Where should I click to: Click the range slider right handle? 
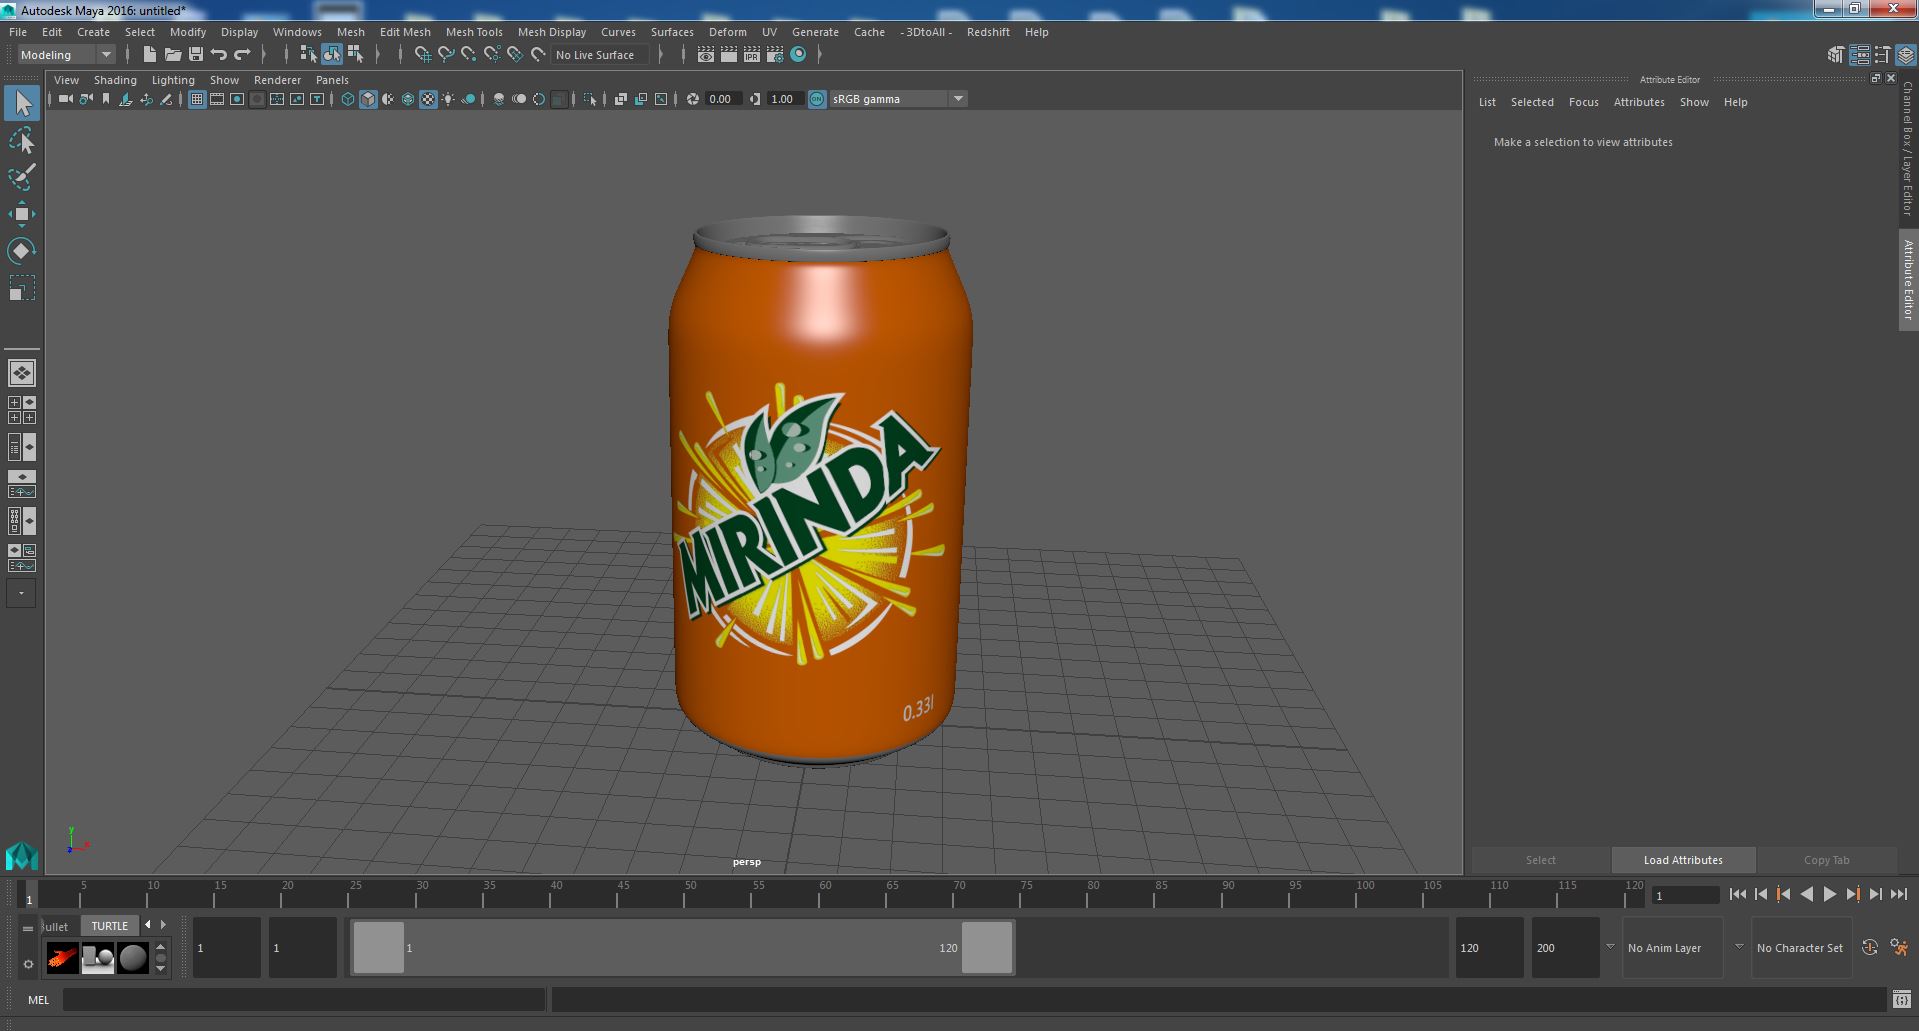tap(987, 947)
